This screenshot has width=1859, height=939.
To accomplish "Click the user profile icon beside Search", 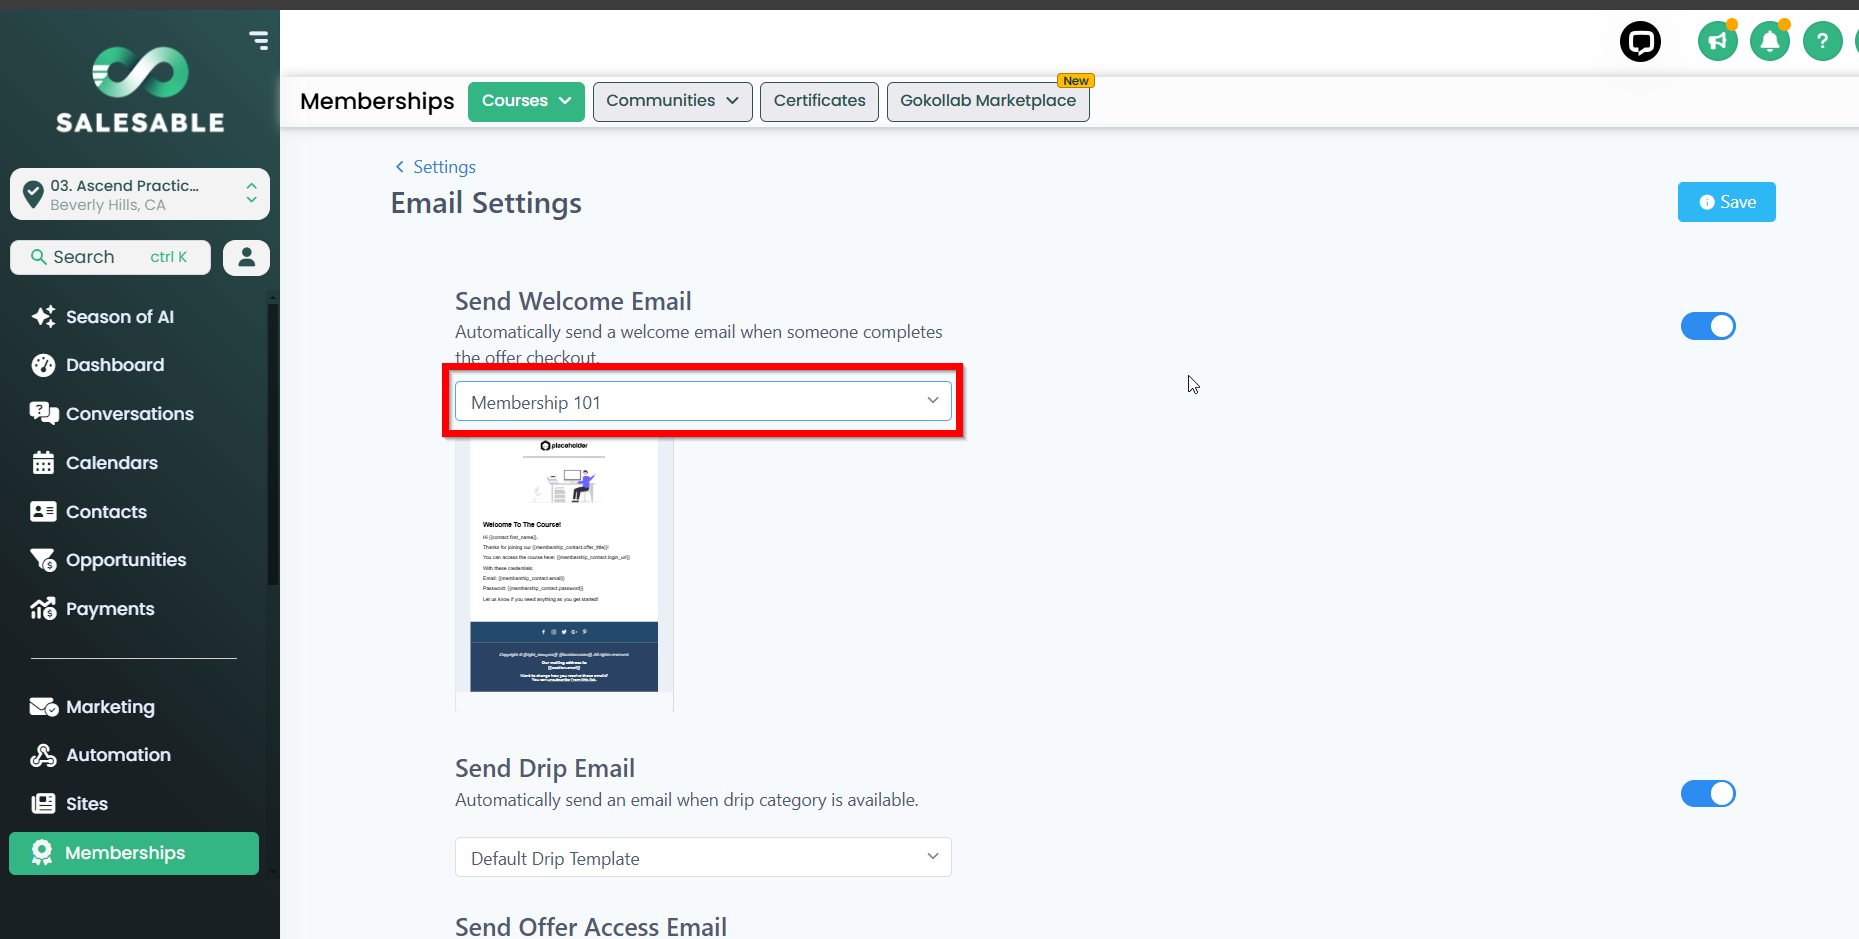I will 246,257.
